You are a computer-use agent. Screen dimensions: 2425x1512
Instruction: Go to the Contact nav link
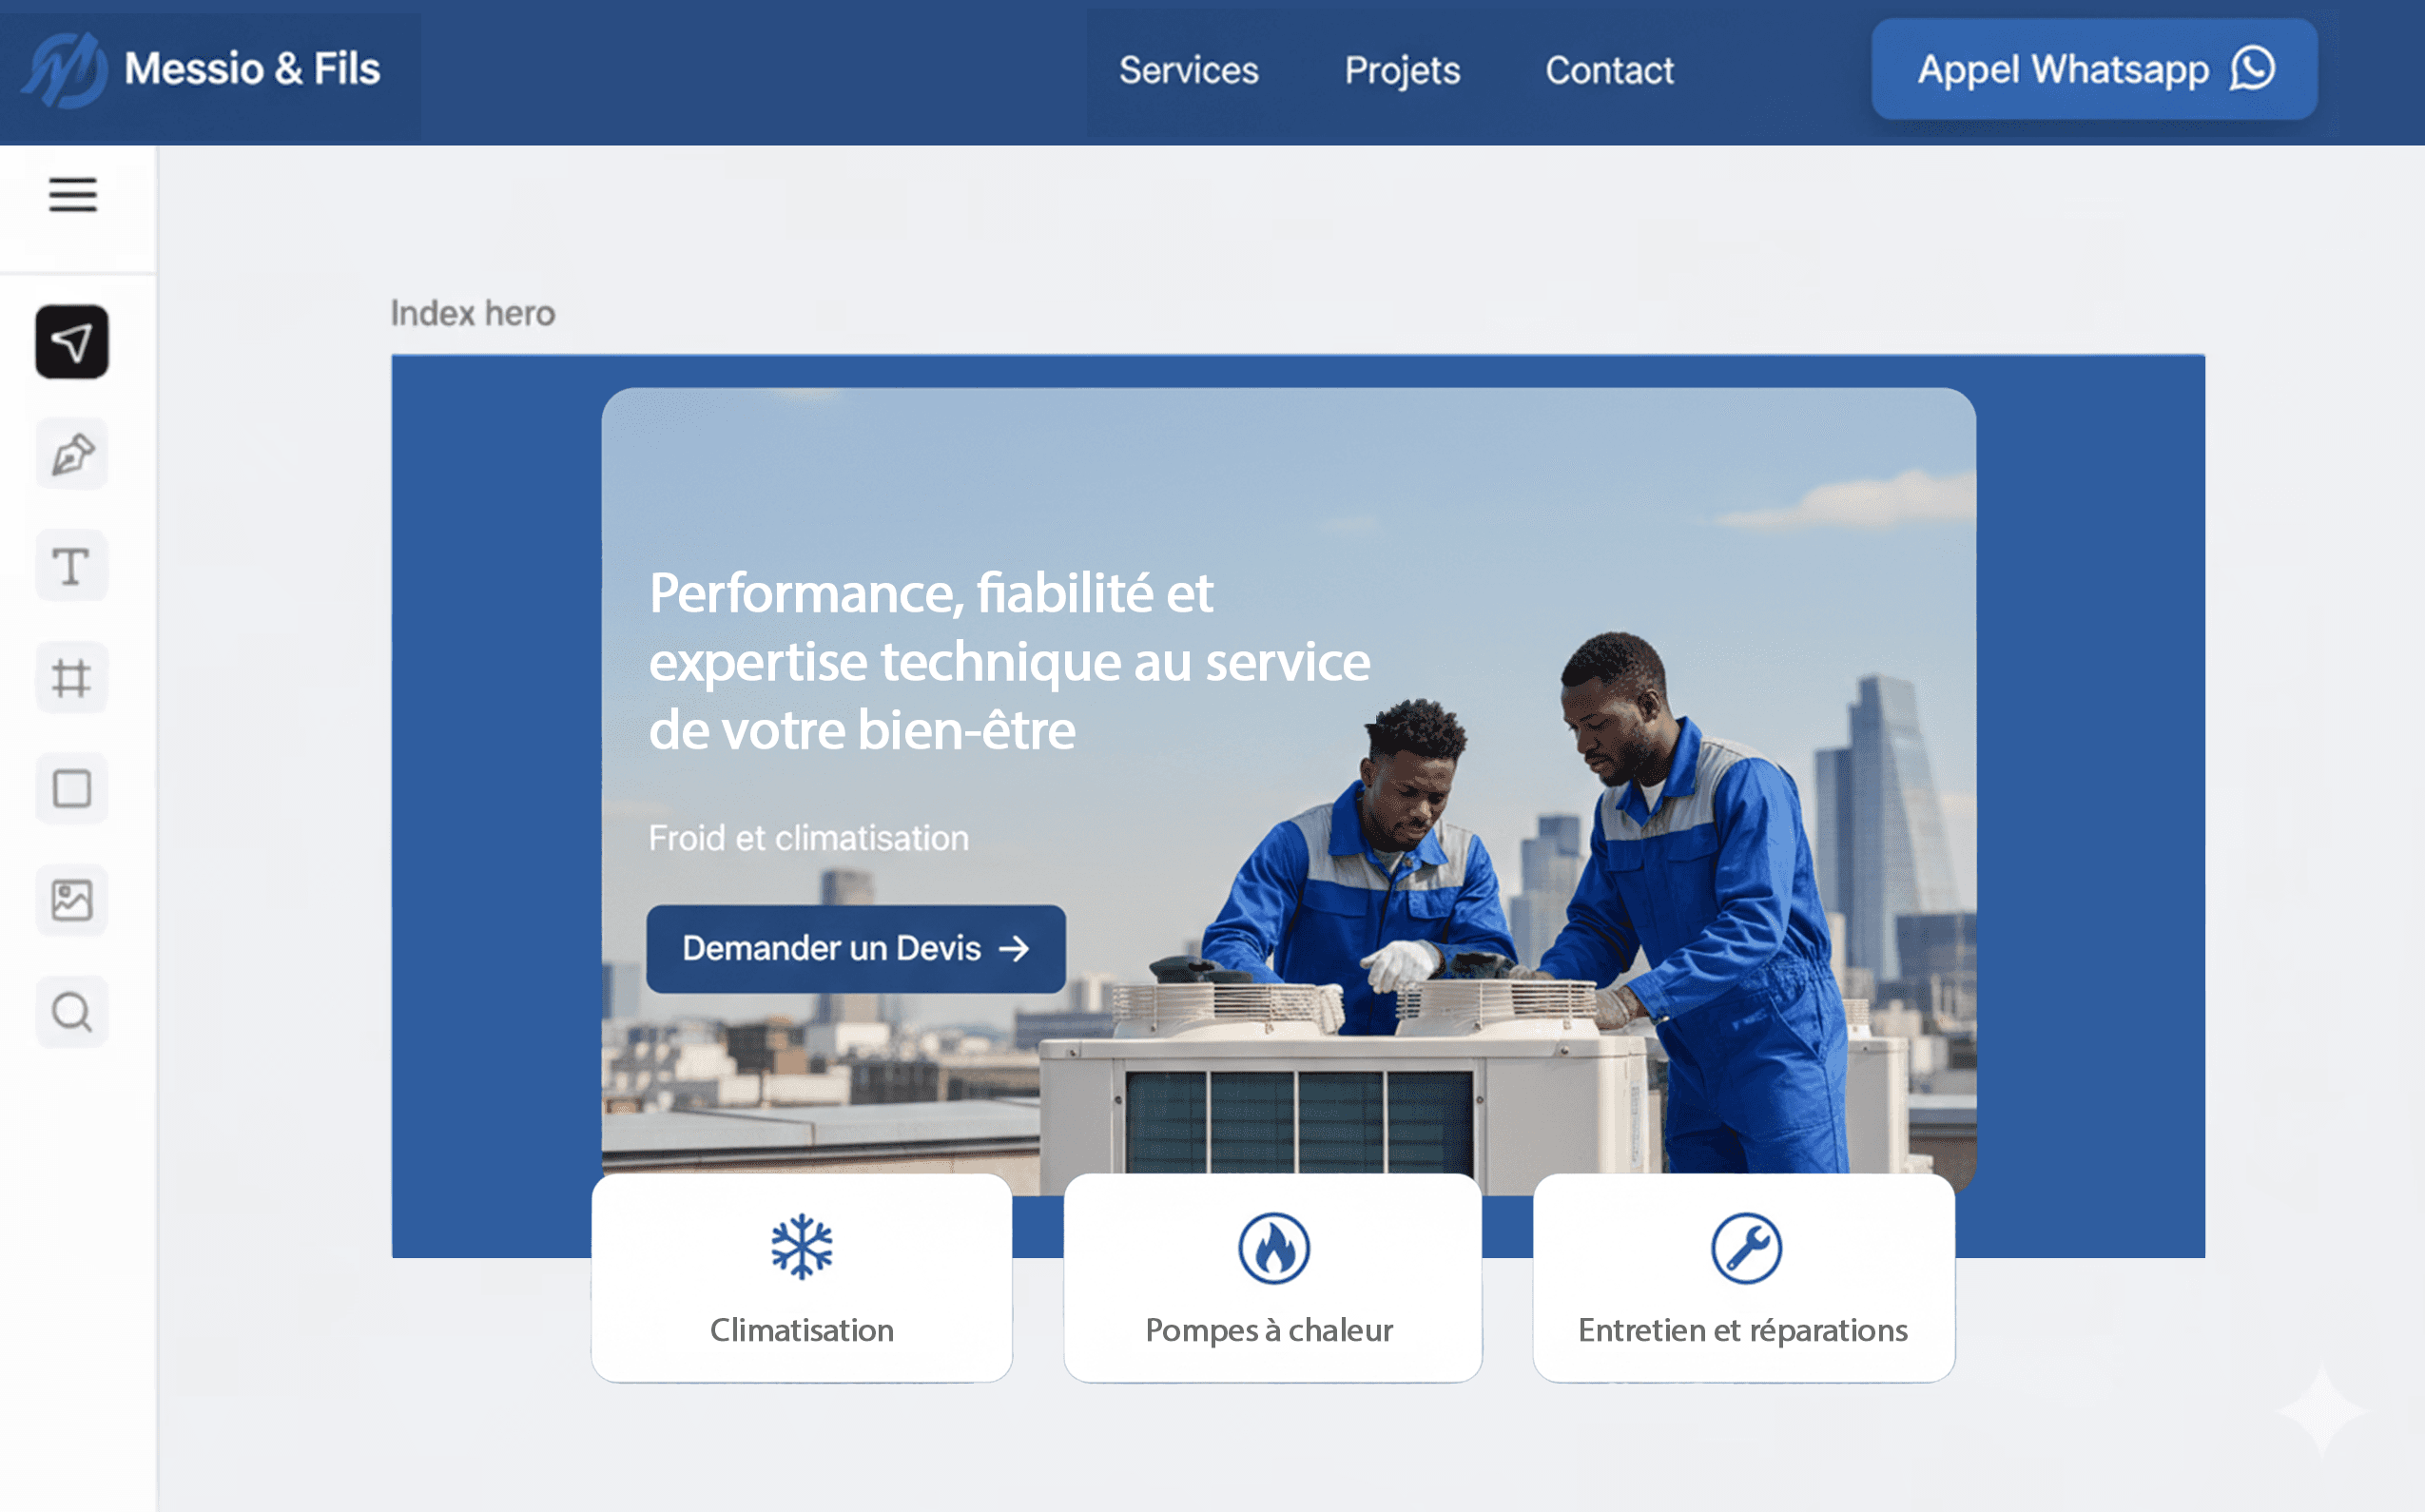(x=1609, y=70)
